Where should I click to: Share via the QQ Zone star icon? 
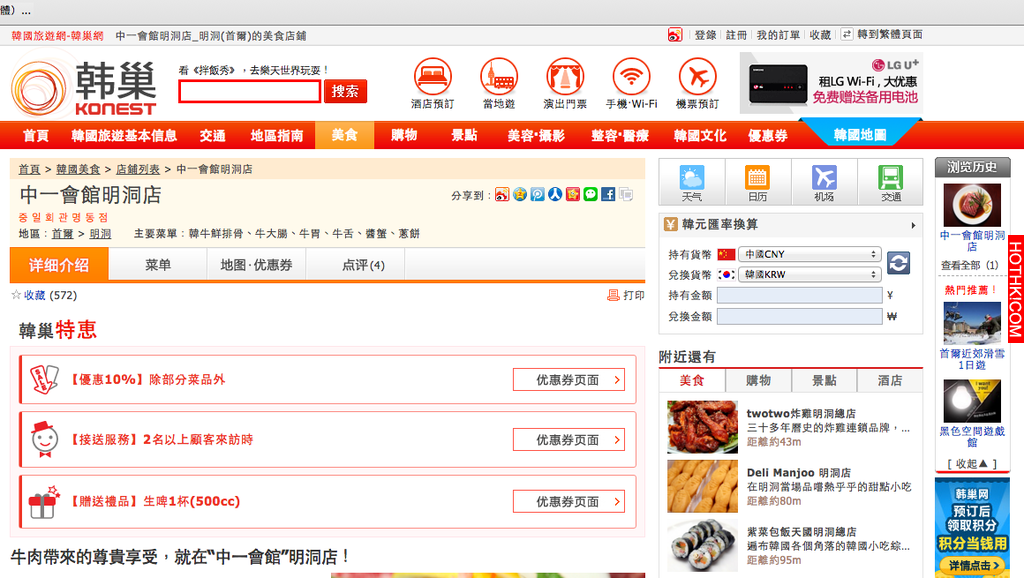point(520,195)
